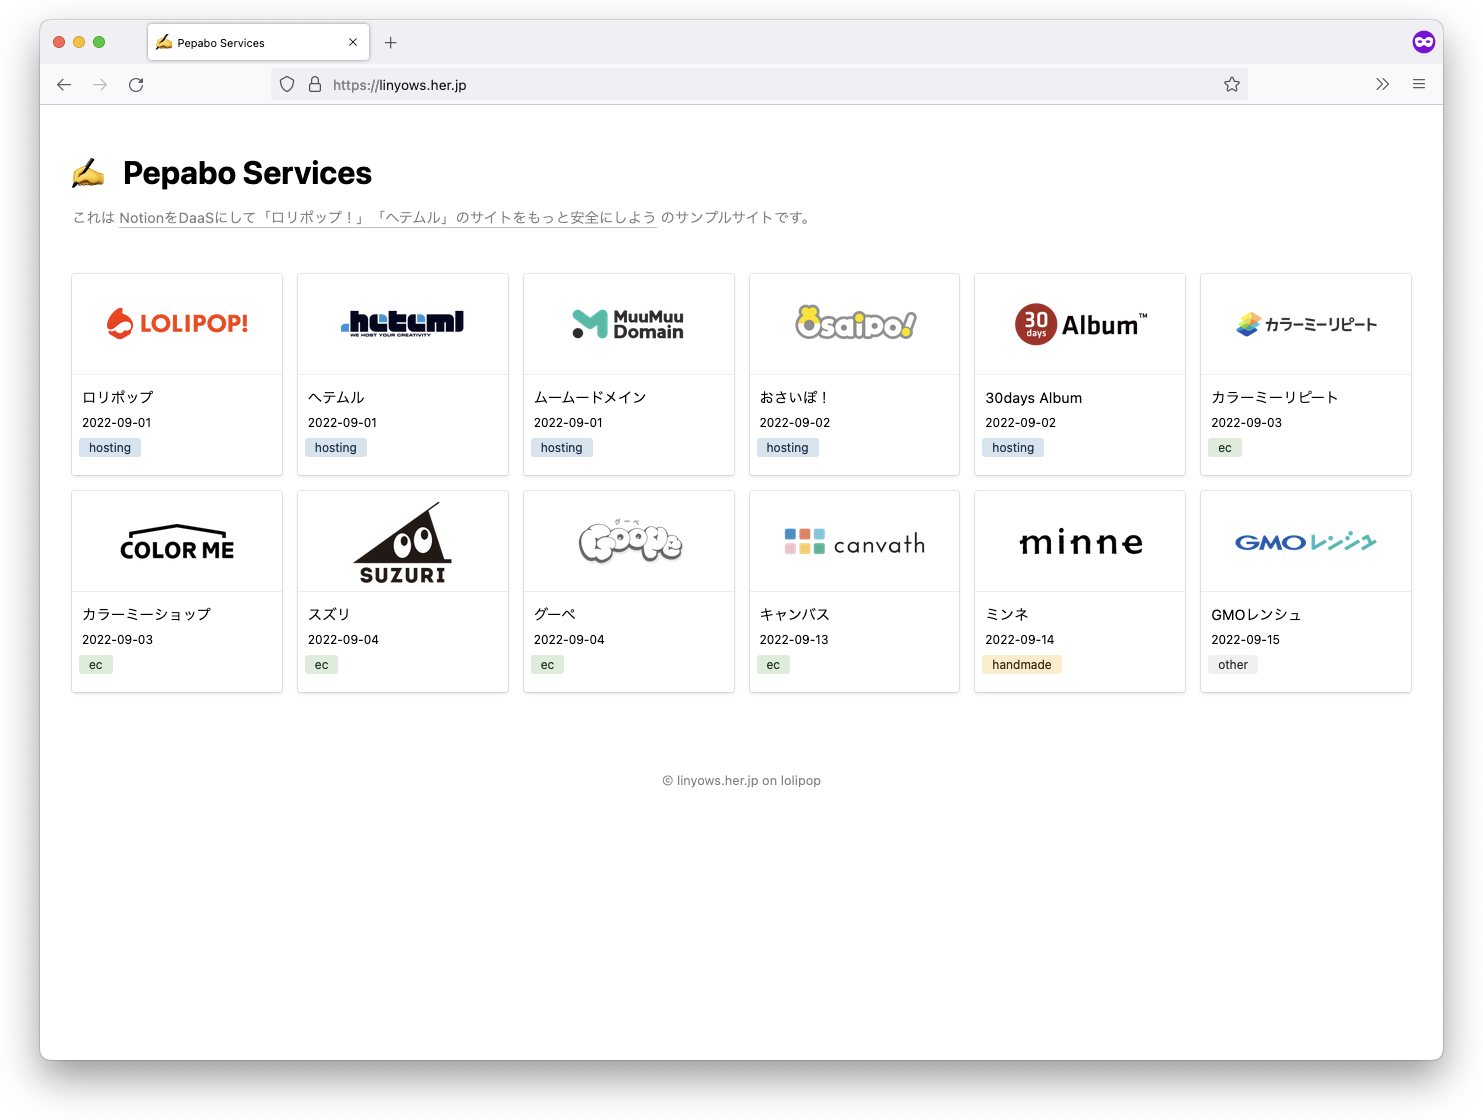
Task: Click the Osaipo! logo
Action: (x=854, y=323)
